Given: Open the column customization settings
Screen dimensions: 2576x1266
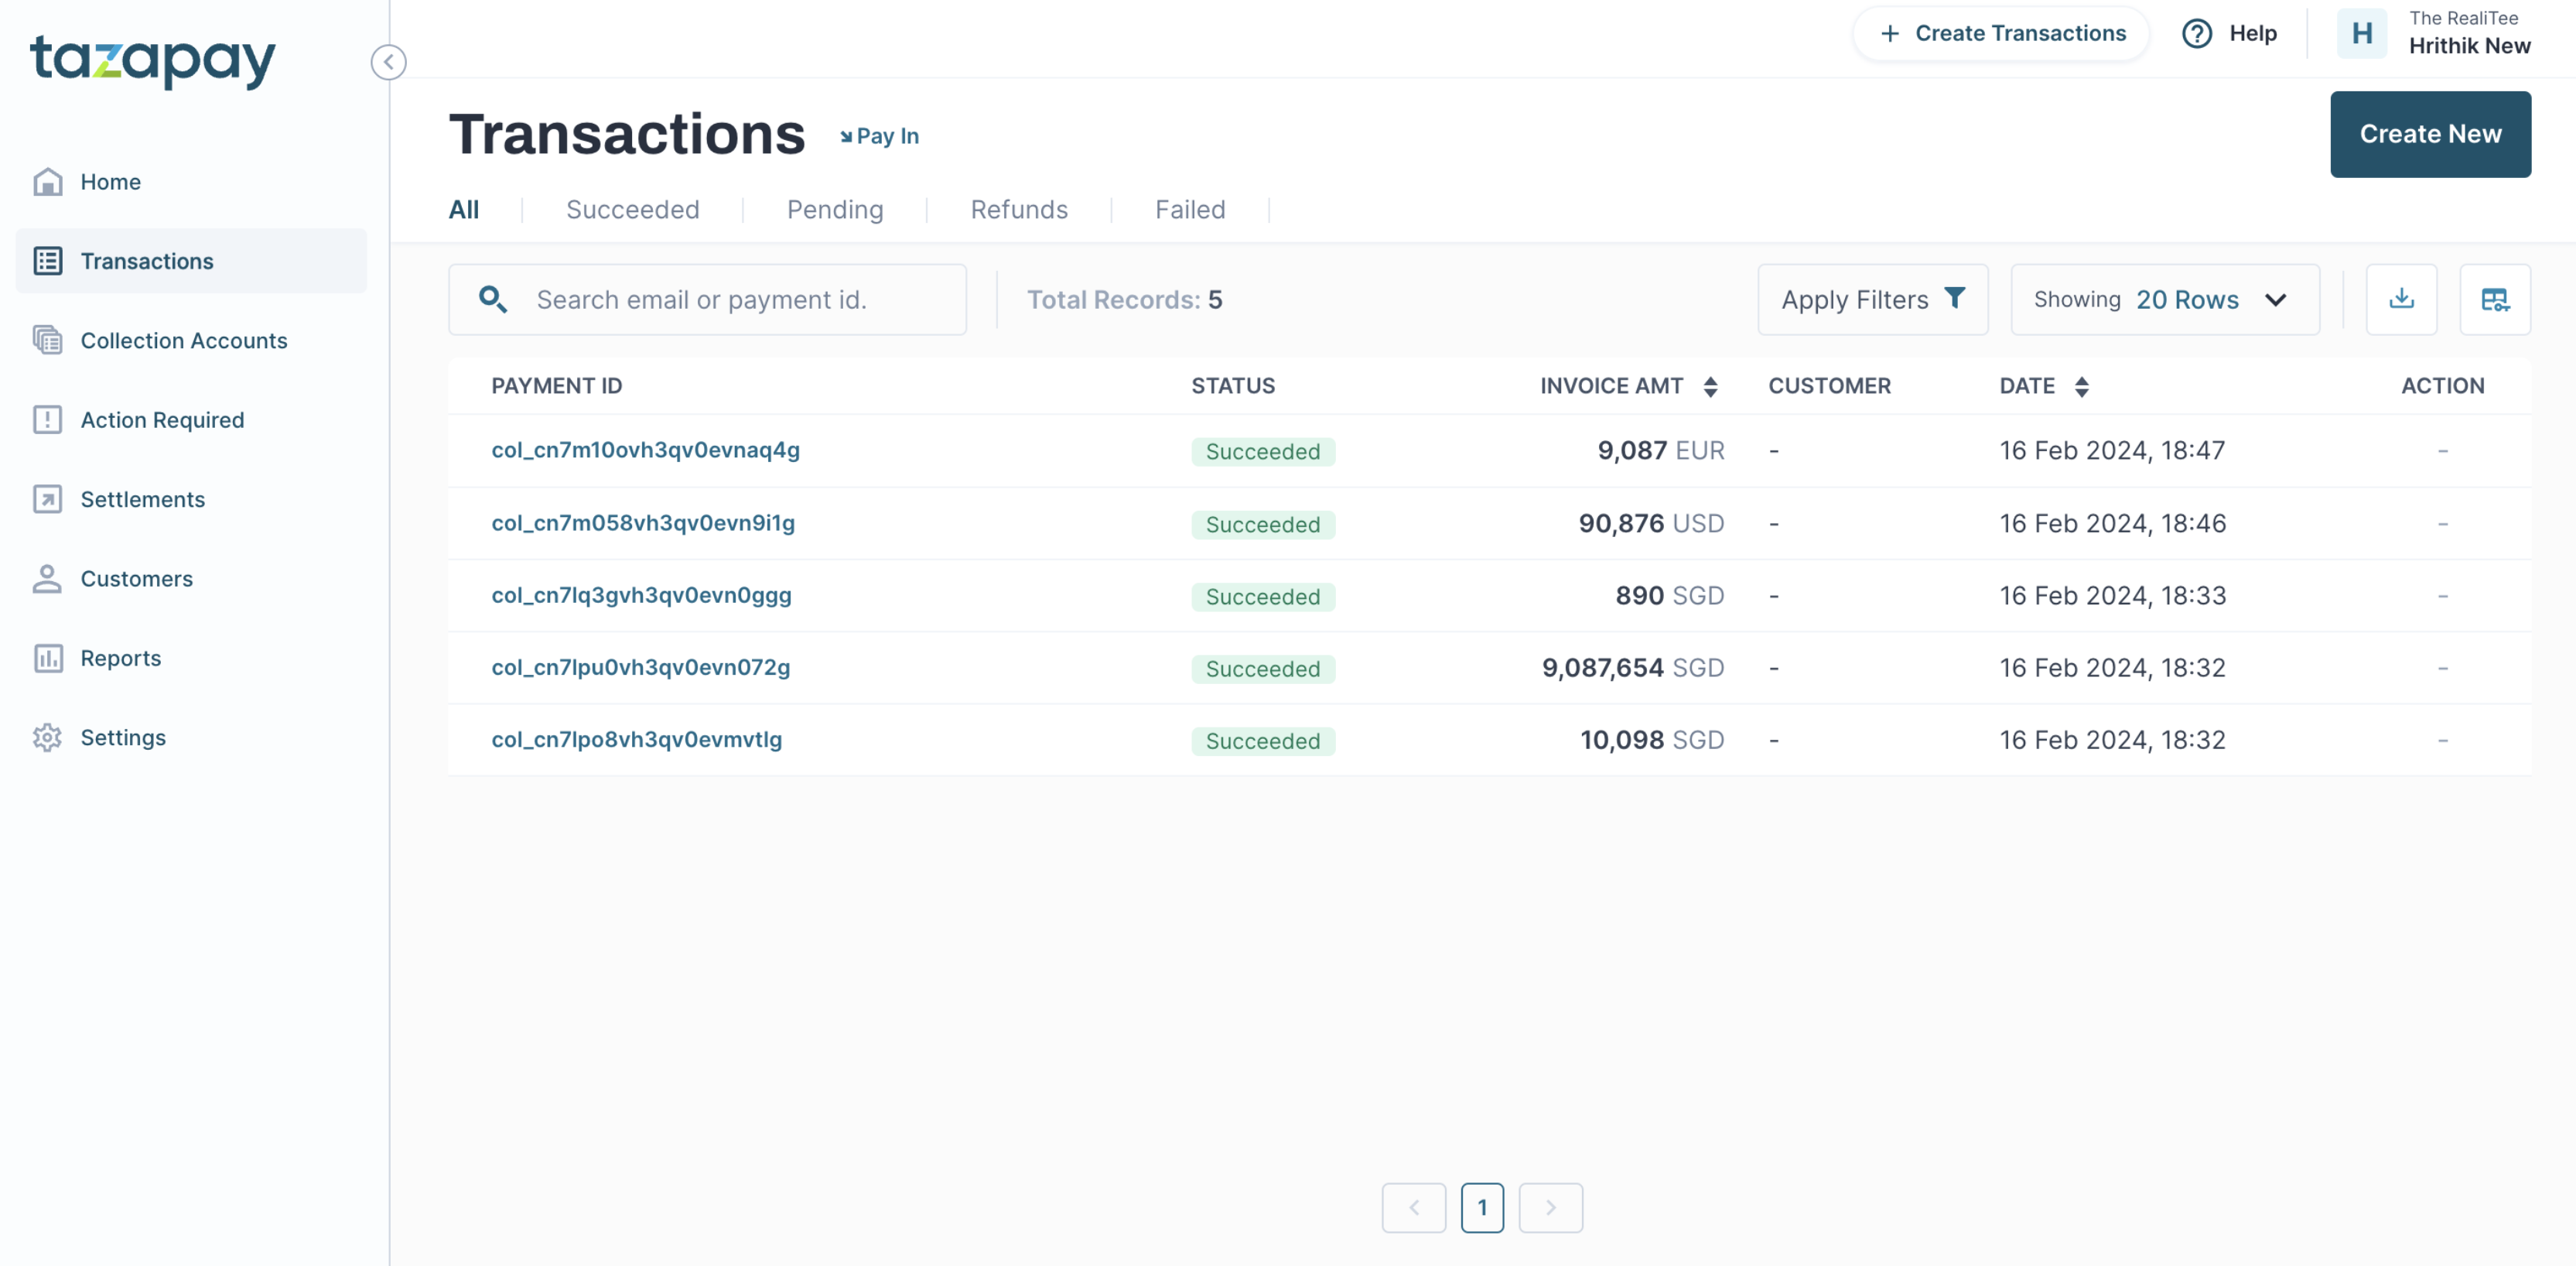Looking at the screenshot, I should point(2495,299).
